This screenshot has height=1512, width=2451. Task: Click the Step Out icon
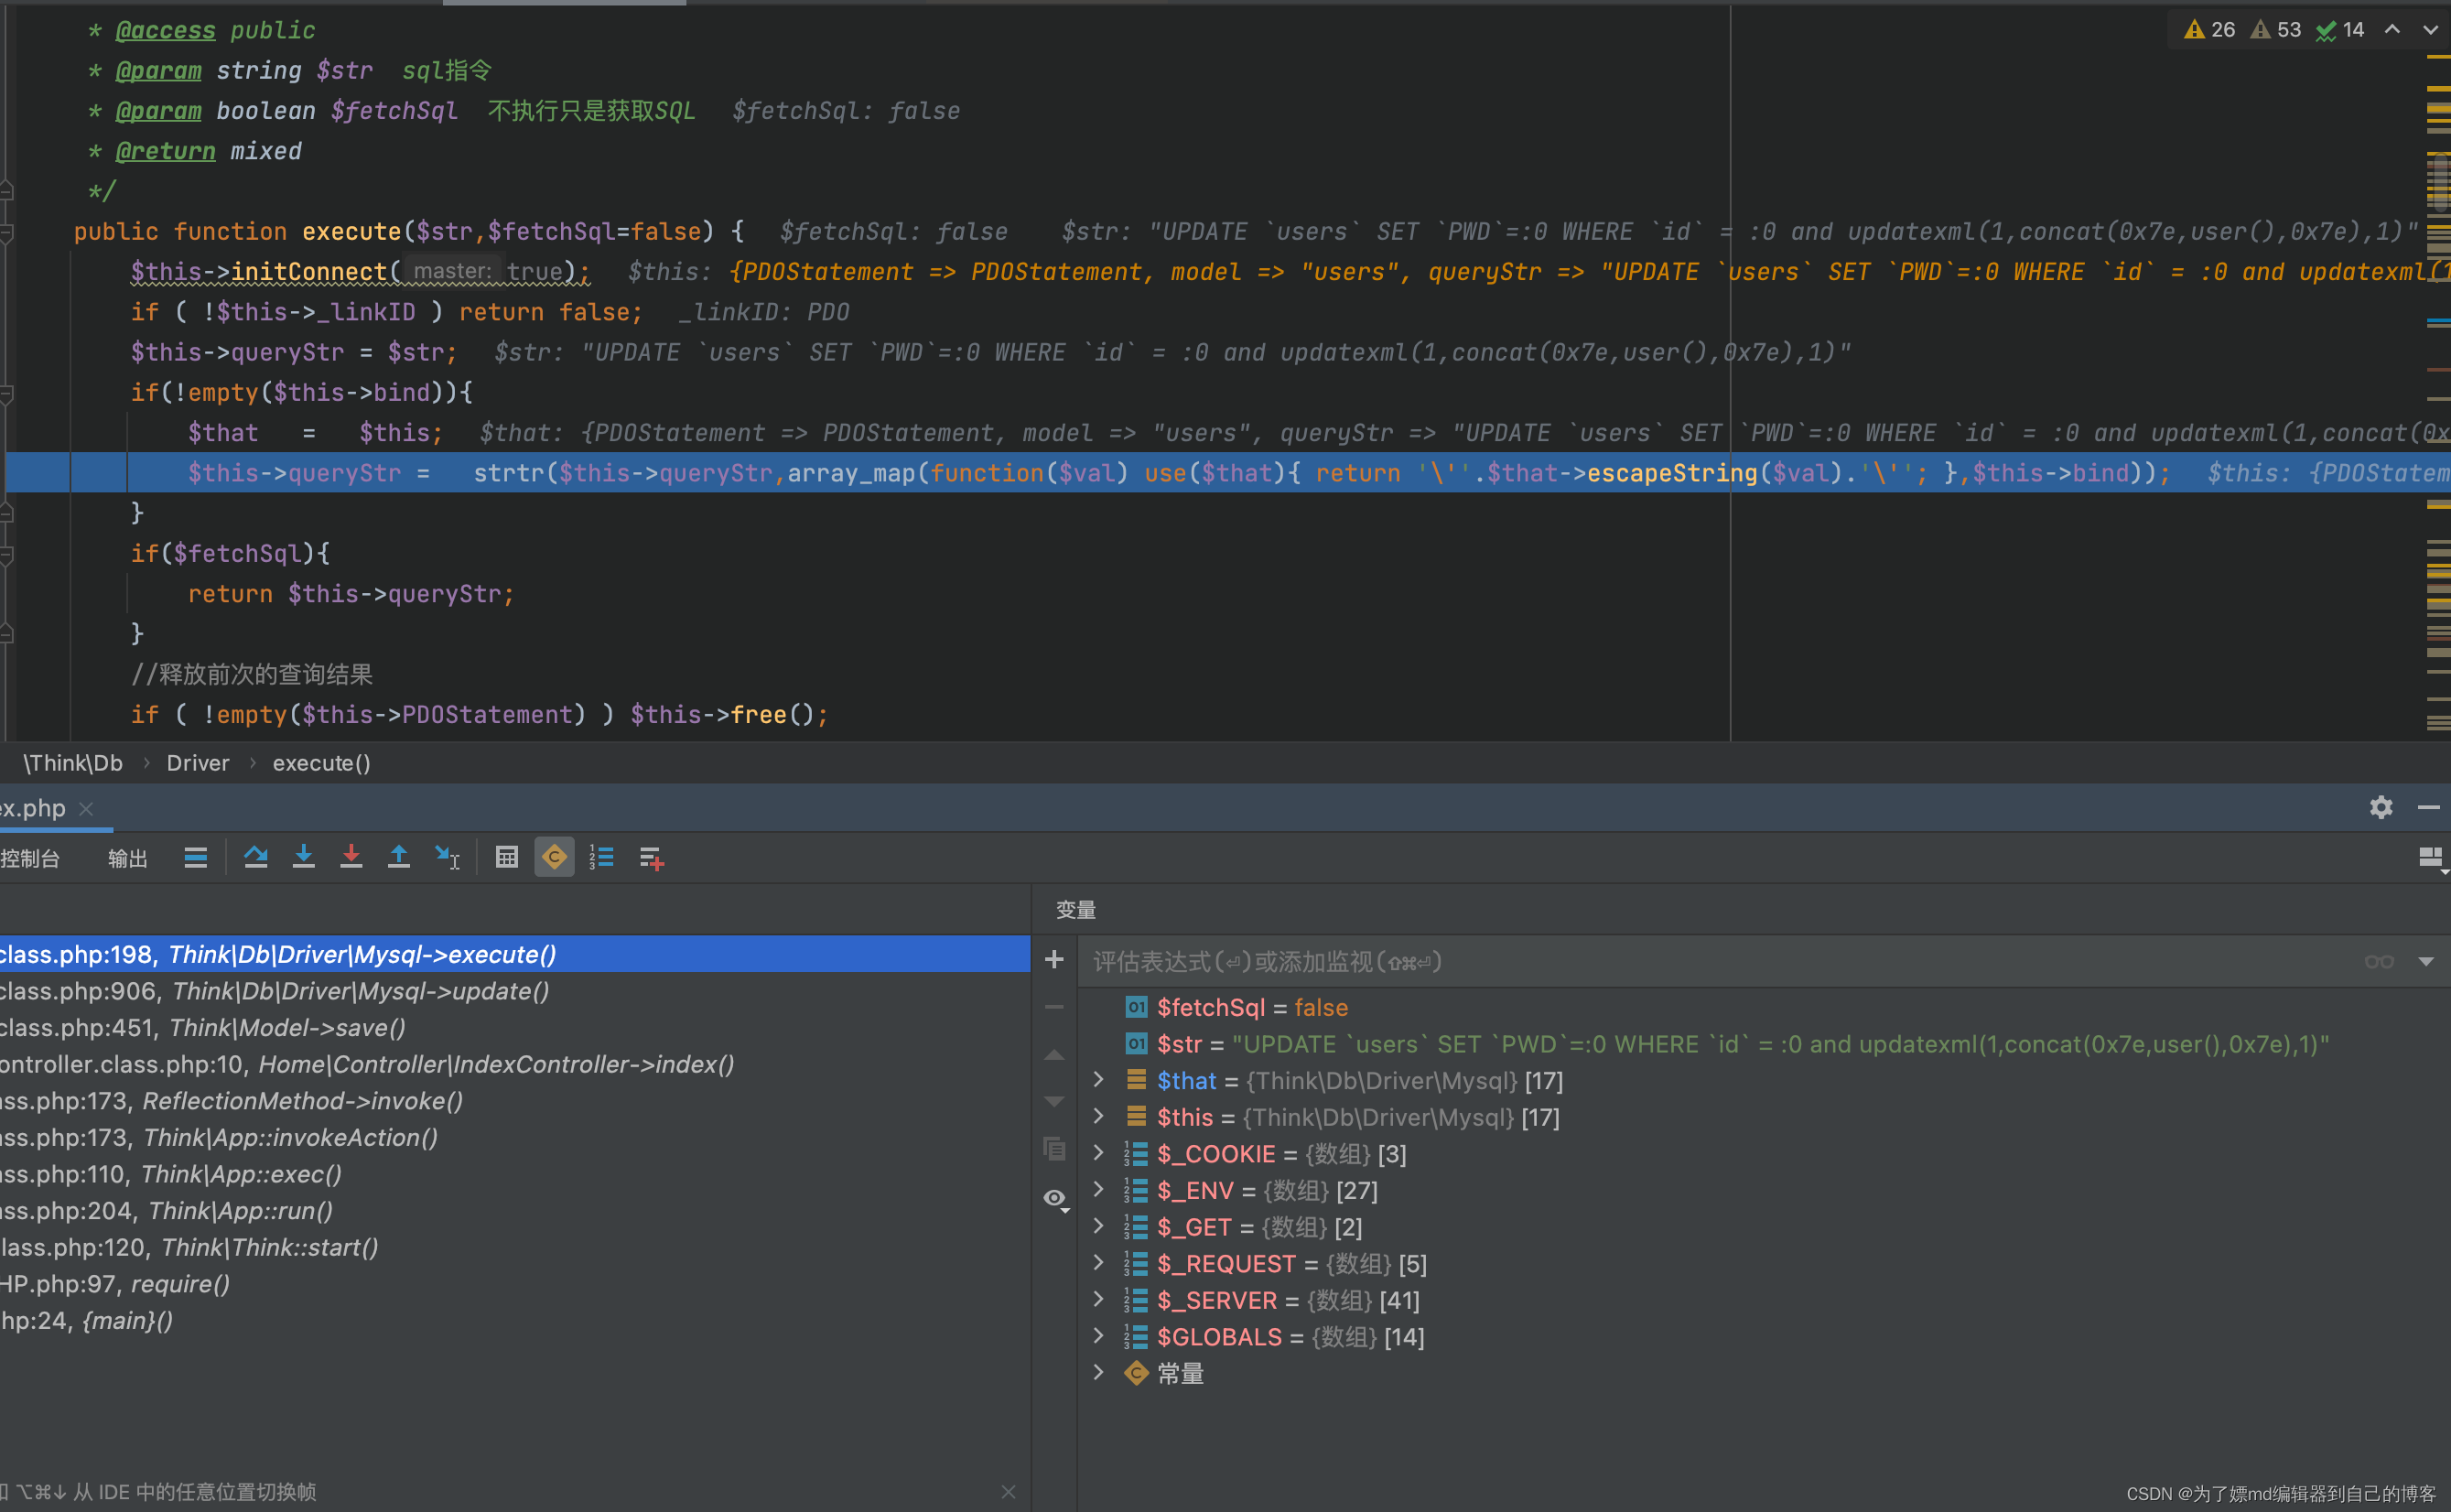coord(399,857)
